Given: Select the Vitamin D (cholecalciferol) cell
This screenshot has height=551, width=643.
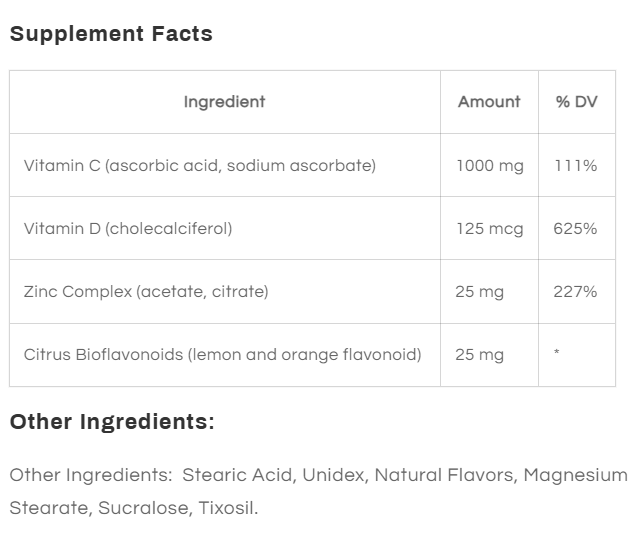Looking at the screenshot, I should (x=128, y=228).
